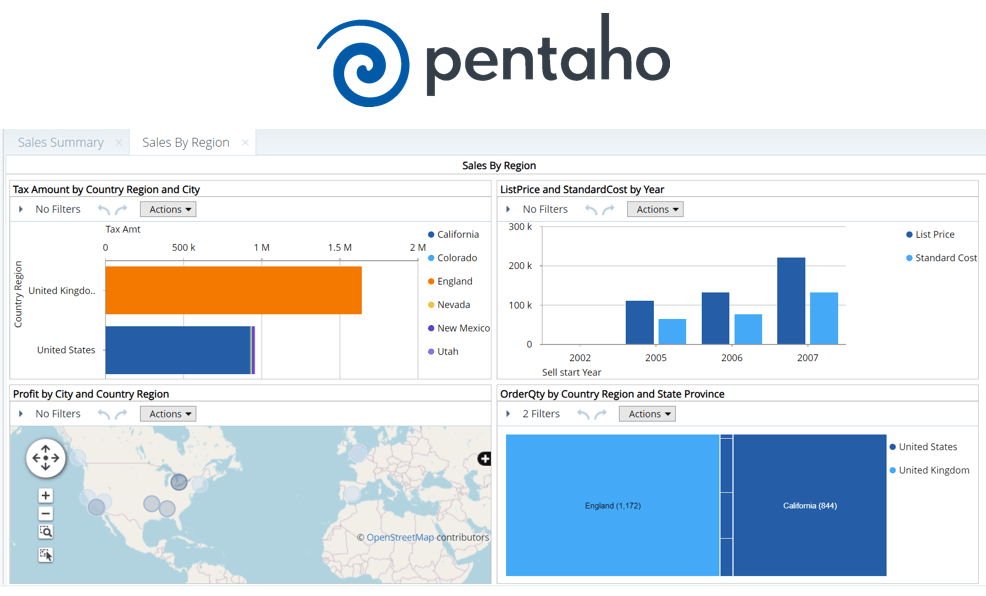
Task: Undo in the Tax Amount chart panel
Action: click(x=103, y=210)
